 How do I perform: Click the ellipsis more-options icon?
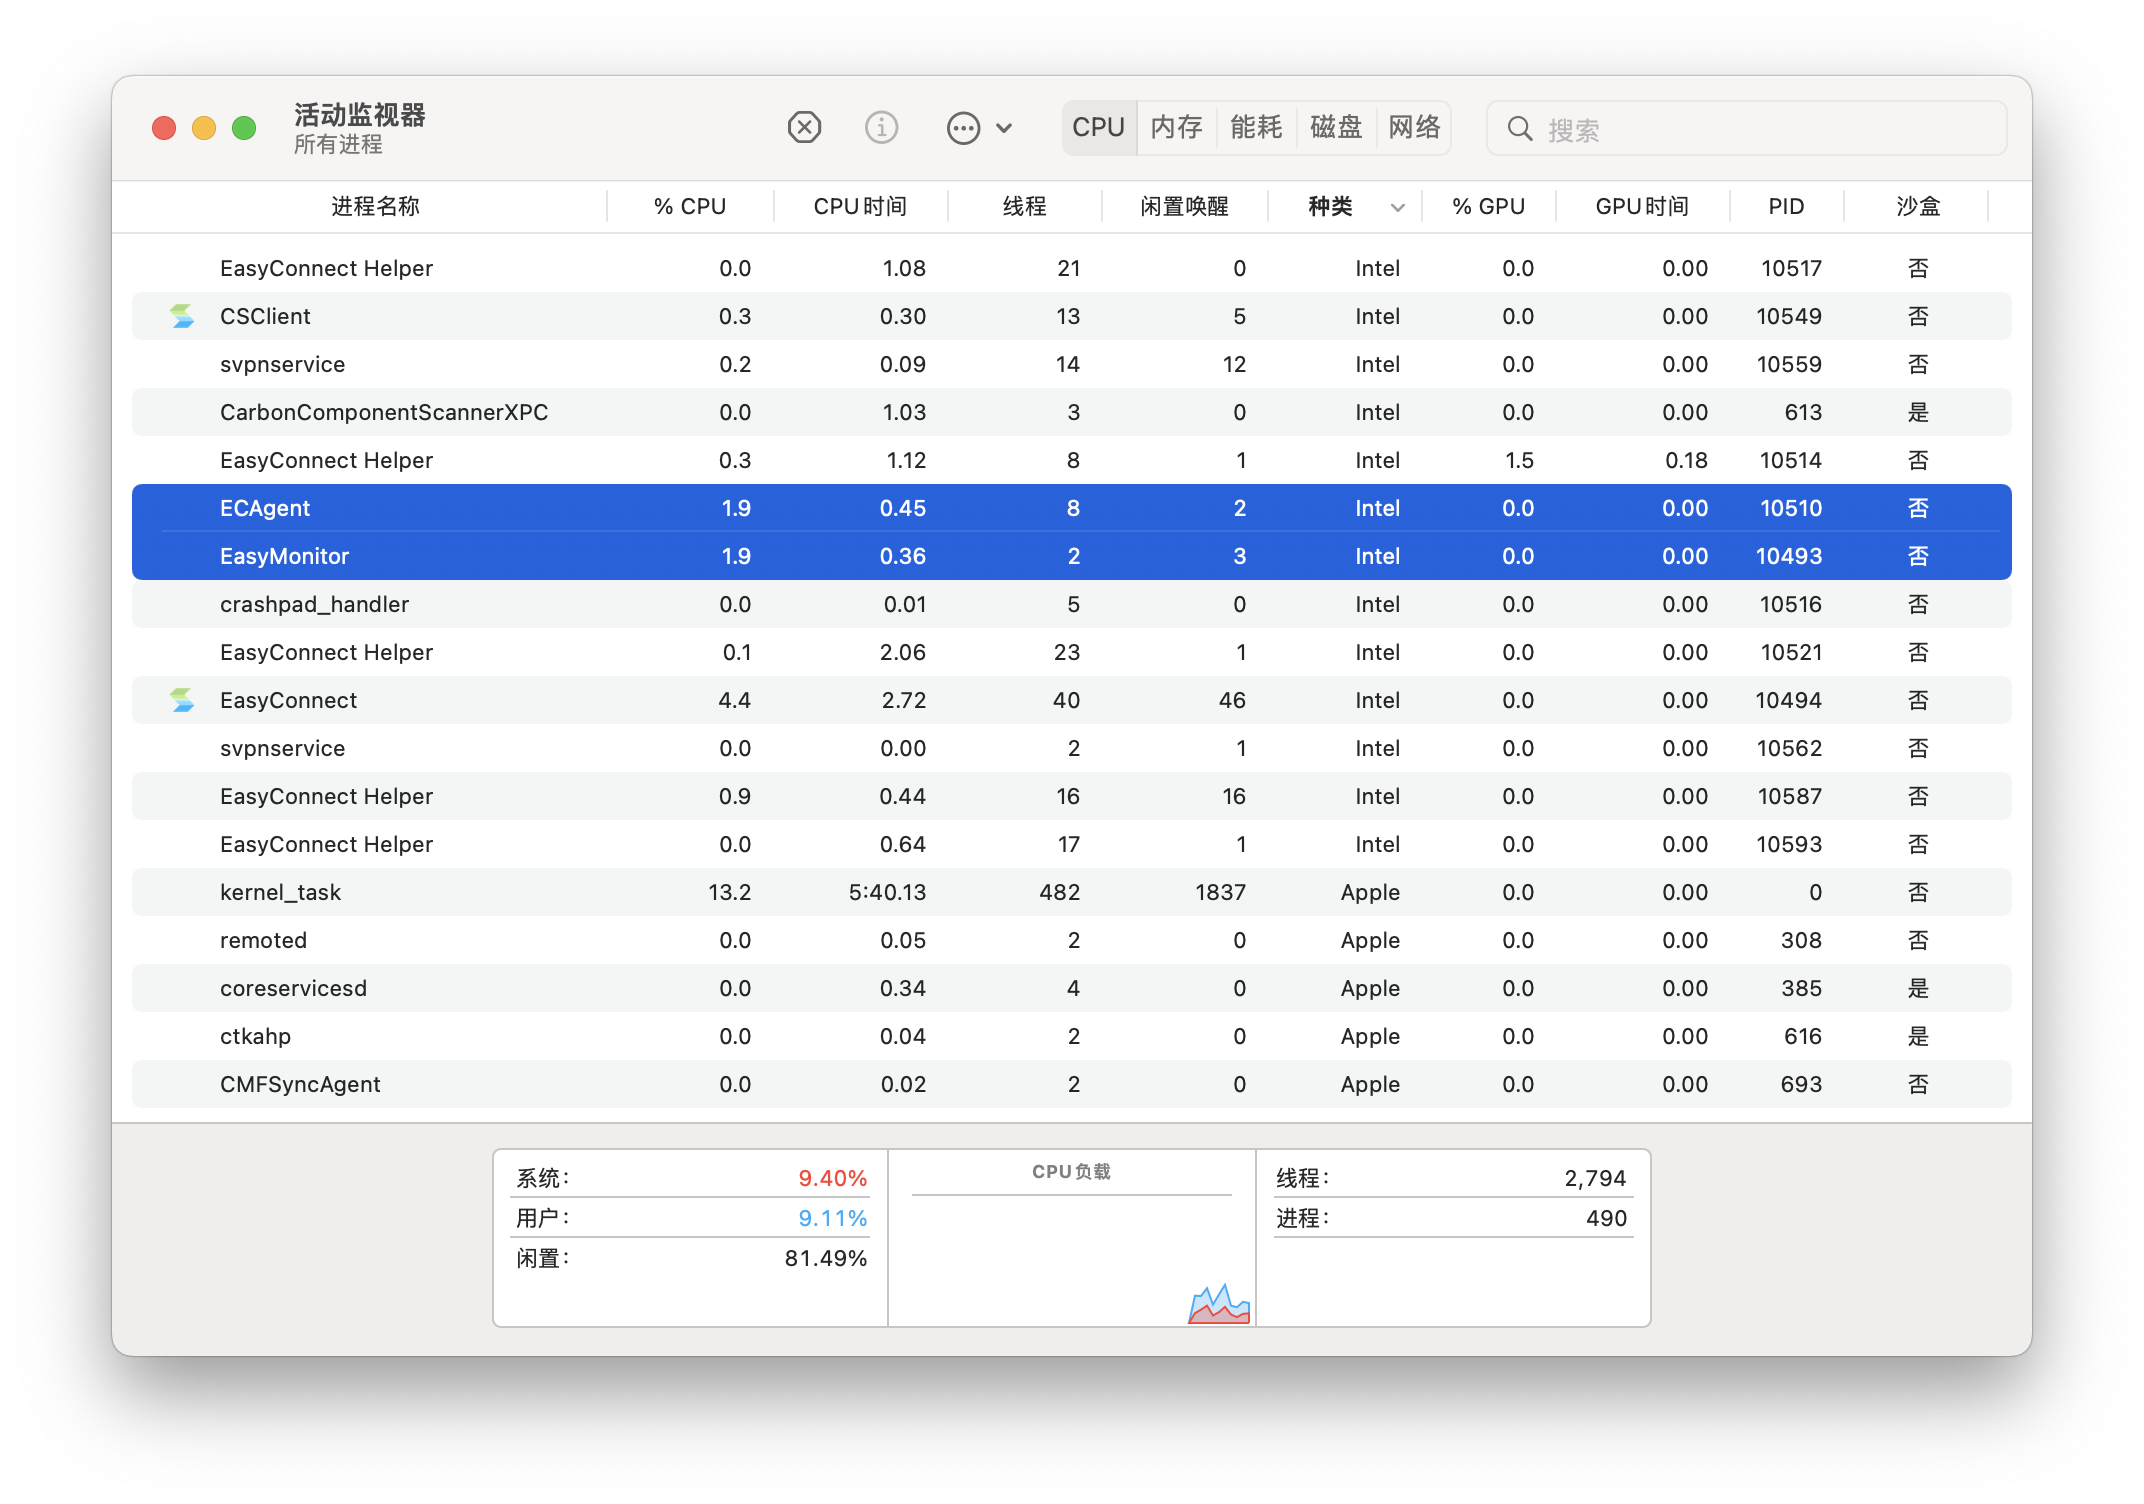(x=963, y=128)
